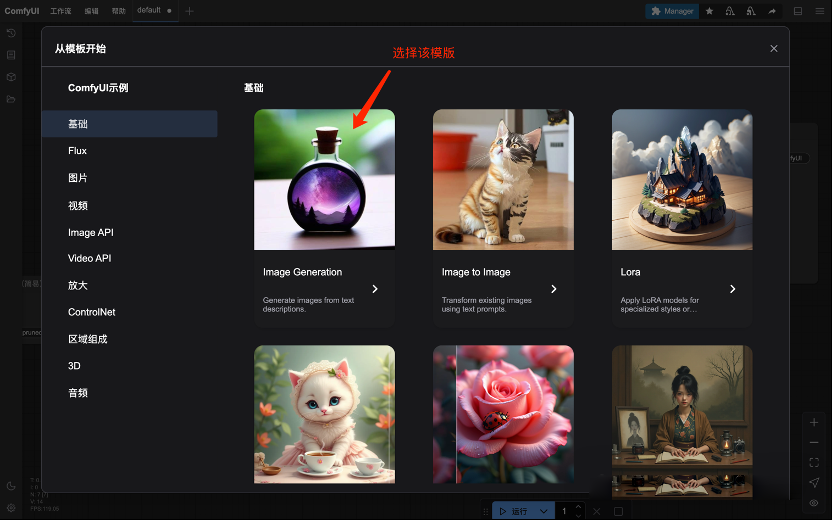
Task: Open the queue history sidebar icon
Action: coord(11,33)
